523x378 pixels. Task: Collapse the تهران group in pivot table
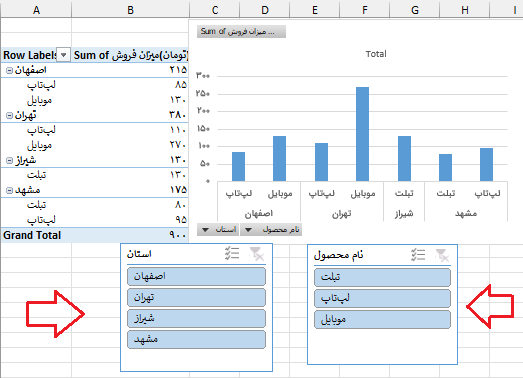[x=10, y=115]
